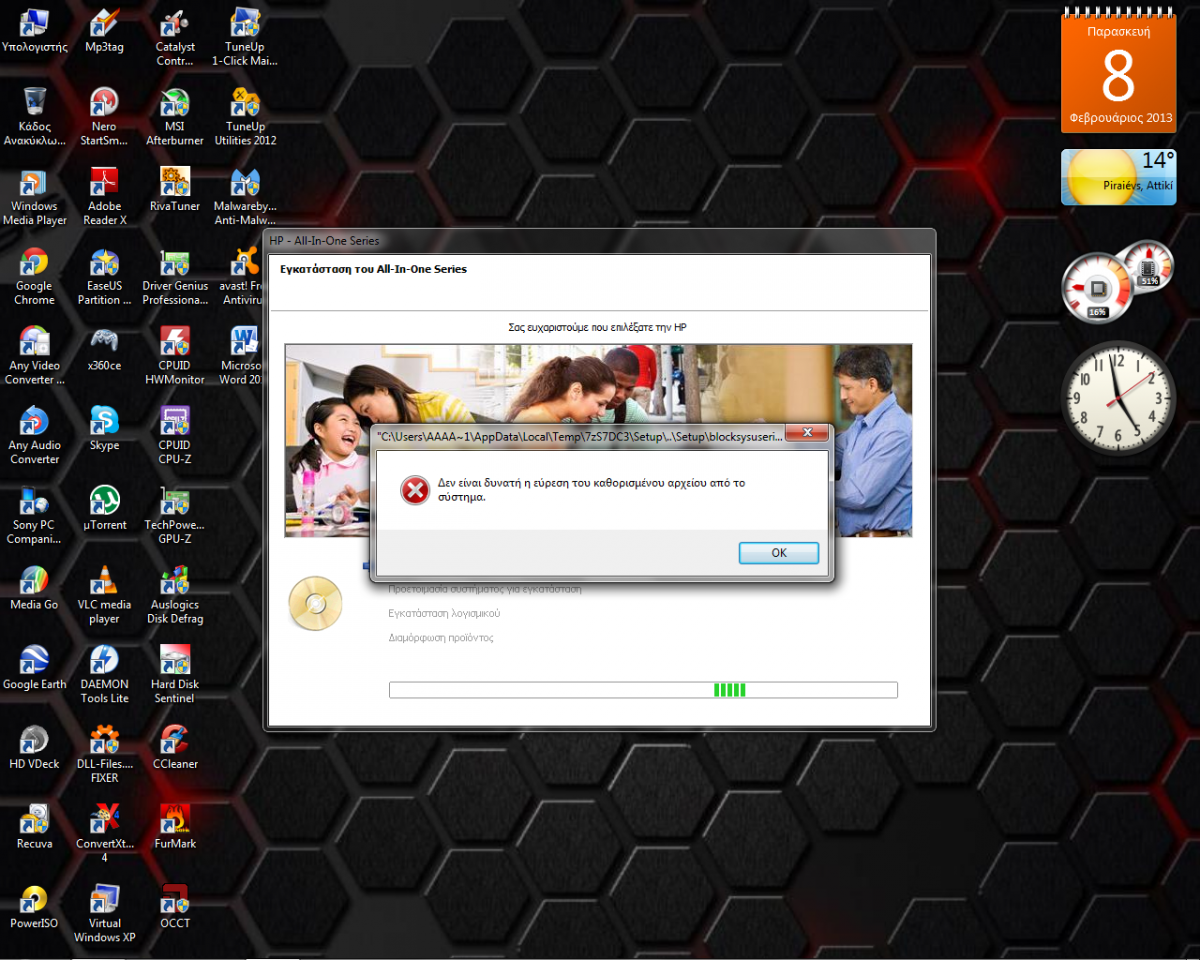
Task: Click the calendar gadget showing 8
Action: tap(1118, 70)
